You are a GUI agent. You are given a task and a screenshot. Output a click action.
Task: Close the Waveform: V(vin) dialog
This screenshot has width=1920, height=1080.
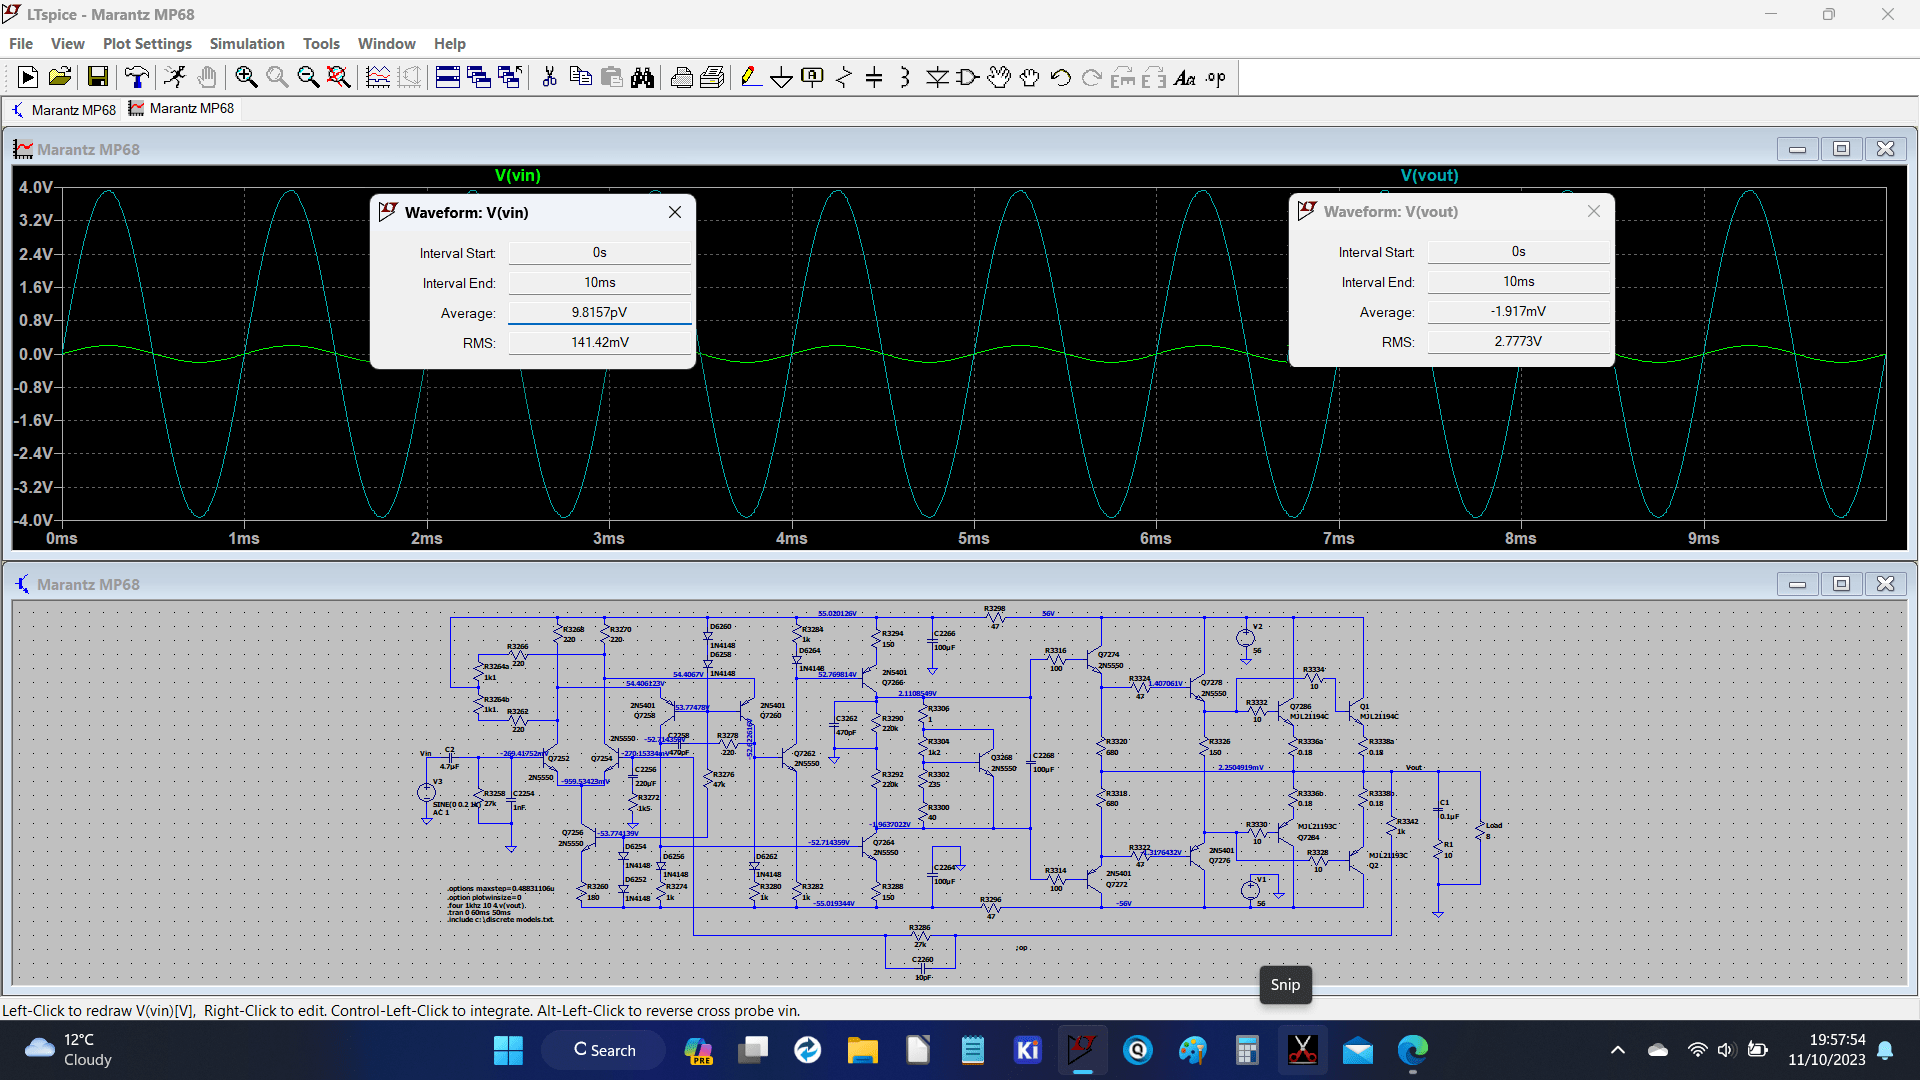[x=675, y=212]
